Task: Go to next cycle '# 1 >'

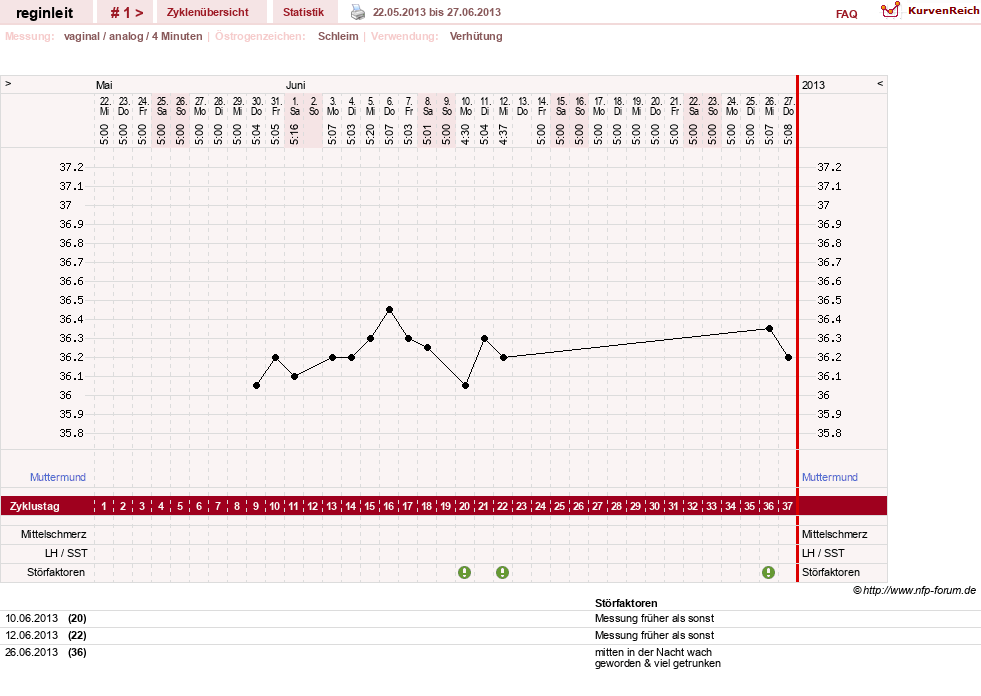Action: point(126,13)
